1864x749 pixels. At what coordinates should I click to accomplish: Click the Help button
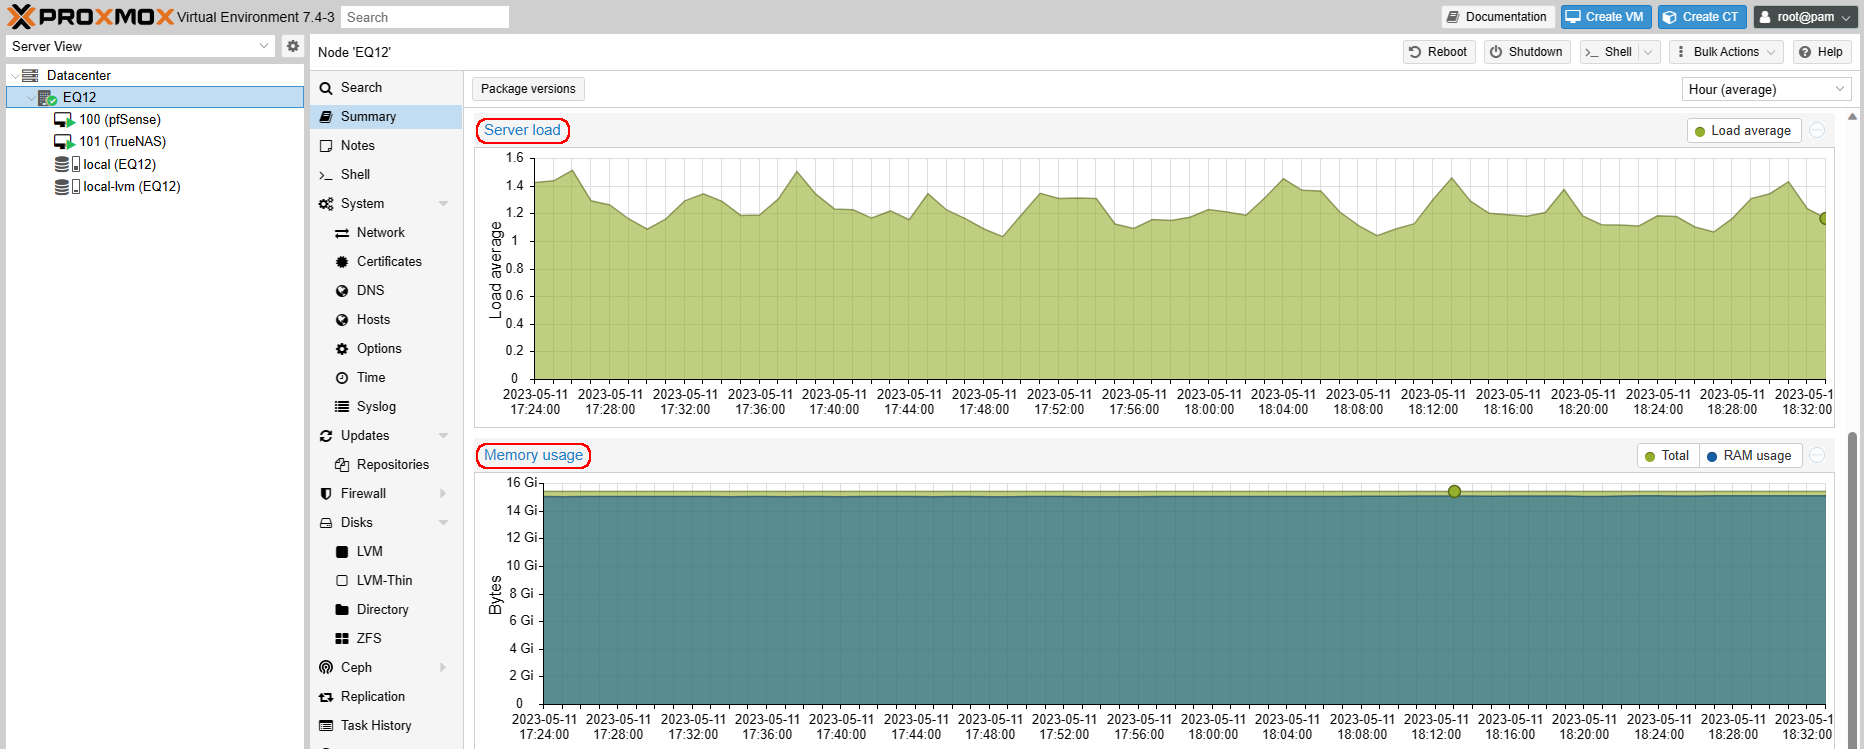point(1821,52)
